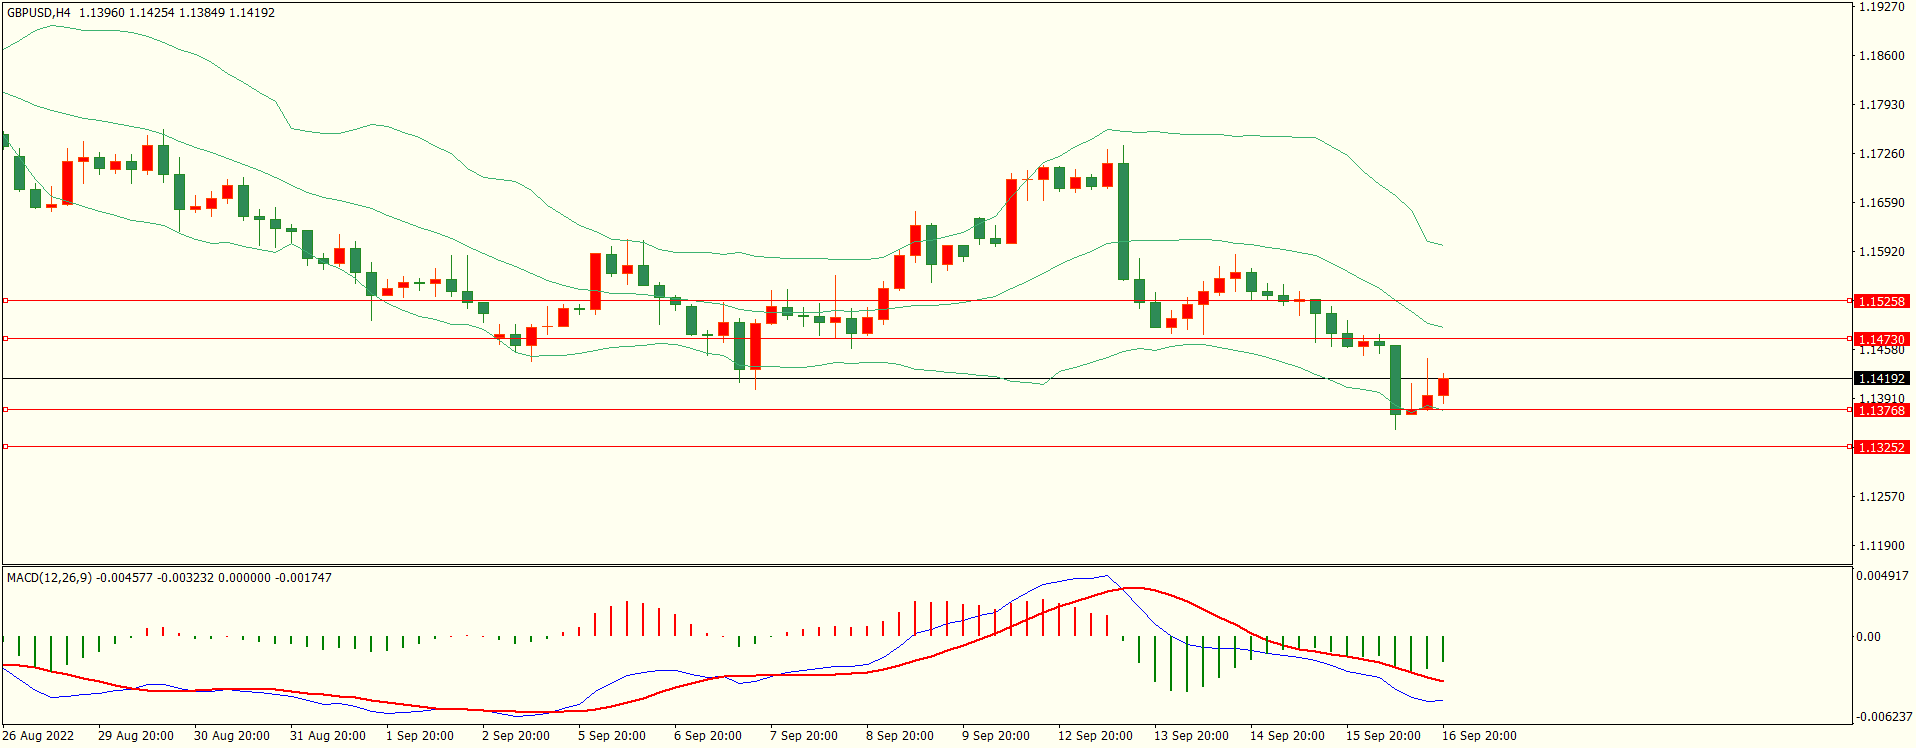Select the 1.15258 red price level label

pos(1881,301)
